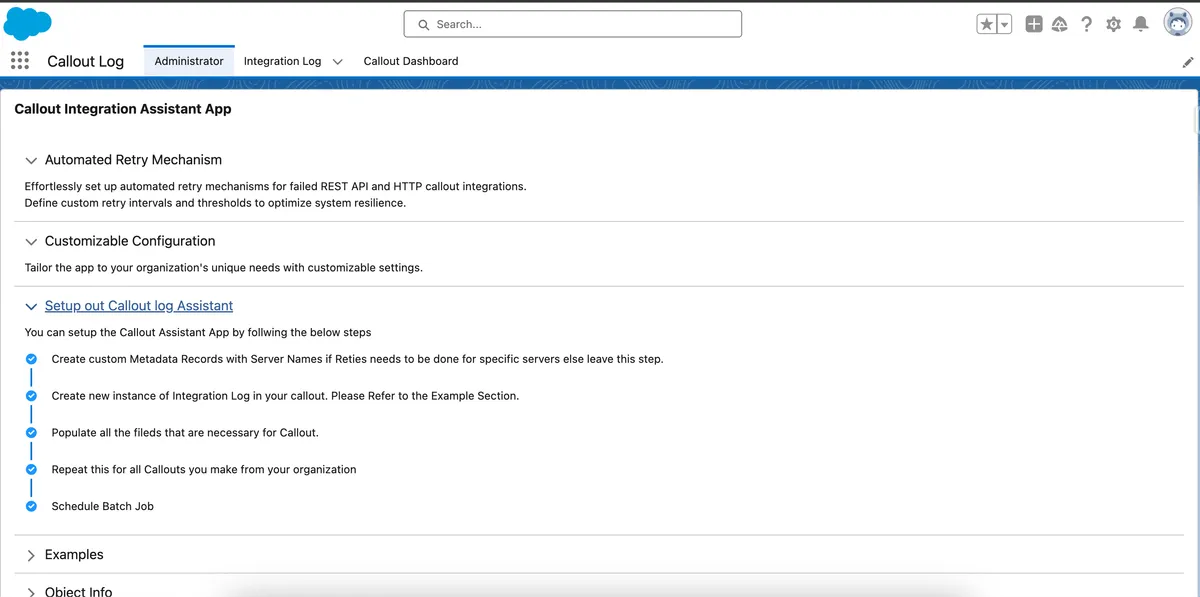The width and height of the screenshot is (1200, 597).
Task: Select the Administrator tab
Action: click(x=189, y=61)
